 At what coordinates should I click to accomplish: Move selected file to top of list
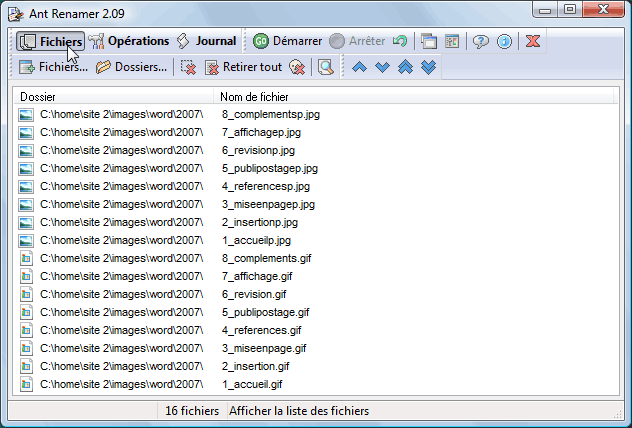[405, 68]
